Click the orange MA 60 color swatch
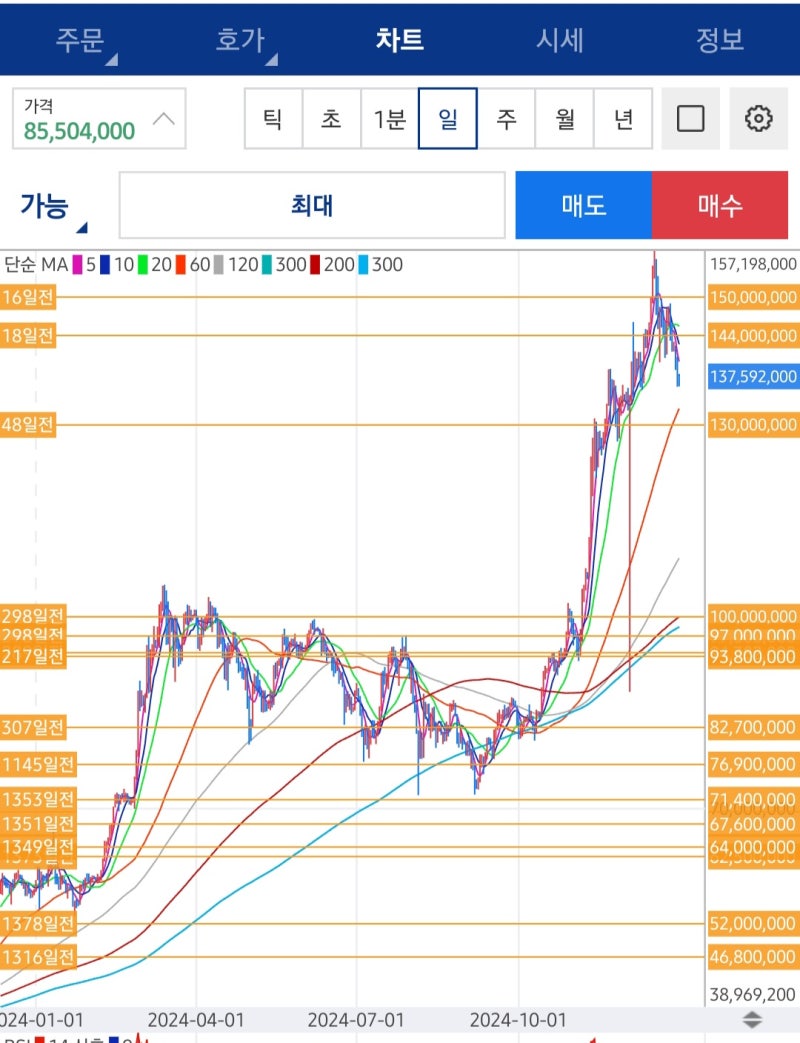This screenshot has width=800, height=1043. (x=181, y=265)
